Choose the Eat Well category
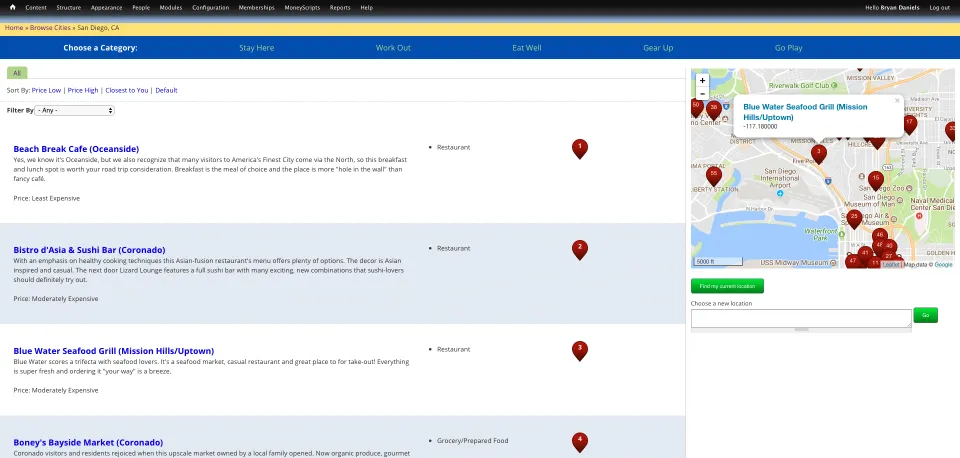Image resolution: width=960 pixels, height=458 pixels. coord(527,48)
